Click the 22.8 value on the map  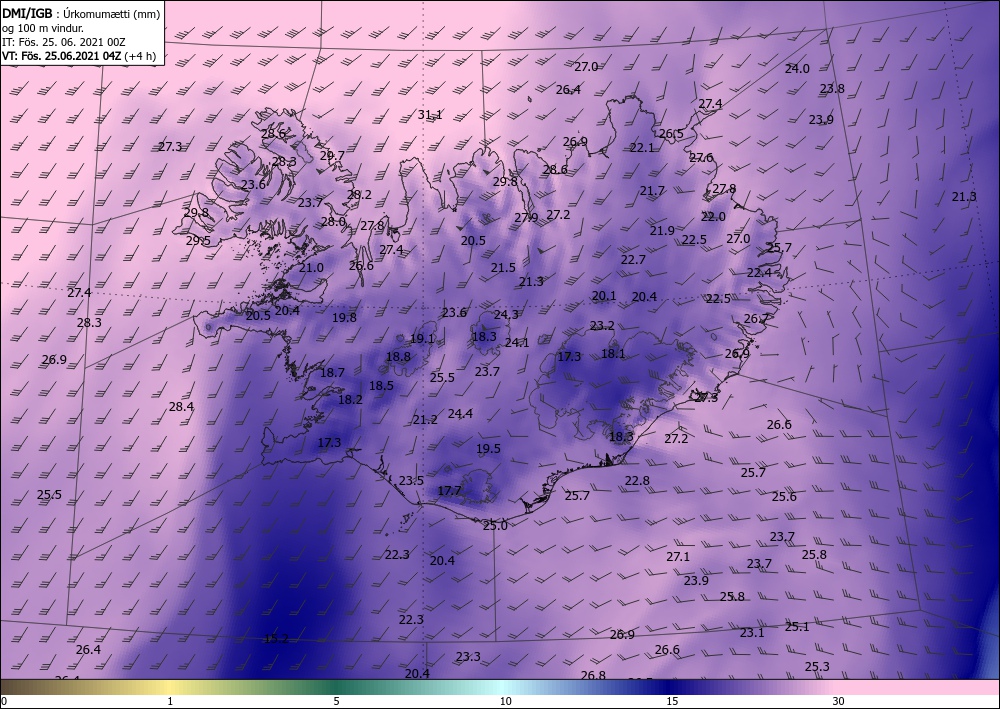point(637,481)
